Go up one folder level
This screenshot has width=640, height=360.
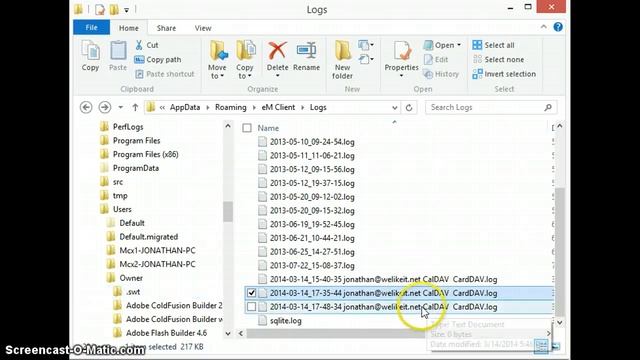tap(135, 107)
